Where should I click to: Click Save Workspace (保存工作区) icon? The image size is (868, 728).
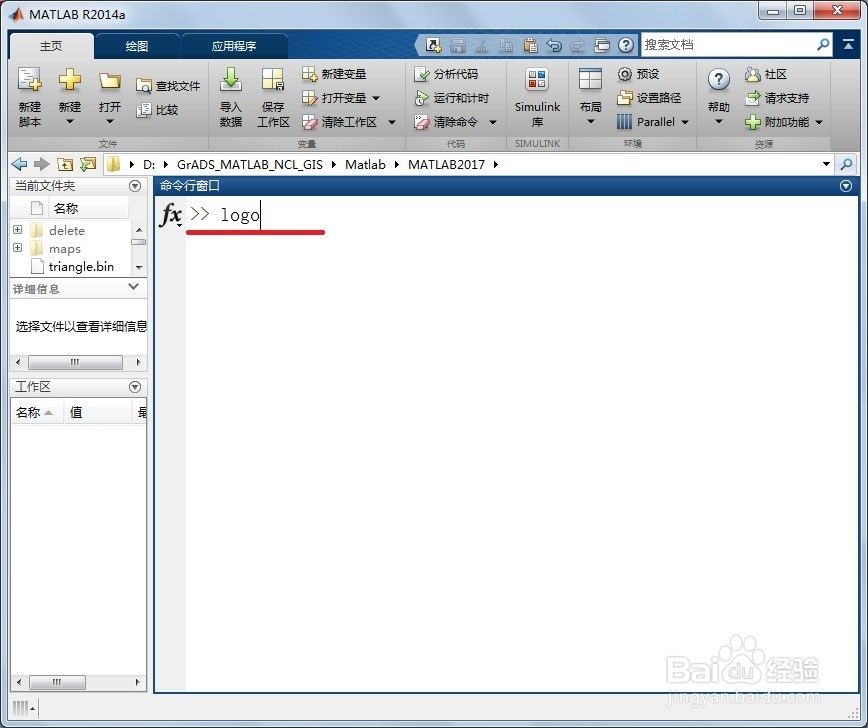coord(273,80)
